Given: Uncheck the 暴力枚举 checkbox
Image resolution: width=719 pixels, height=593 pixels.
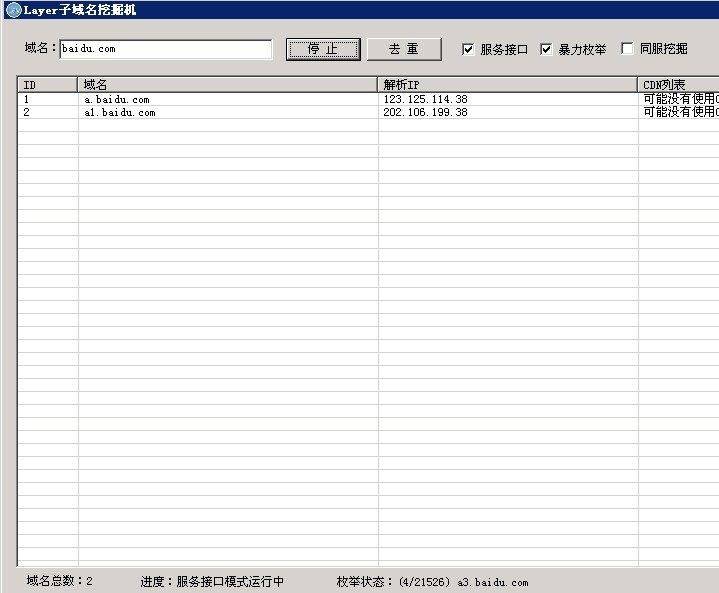Looking at the screenshot, I should 546,49.
